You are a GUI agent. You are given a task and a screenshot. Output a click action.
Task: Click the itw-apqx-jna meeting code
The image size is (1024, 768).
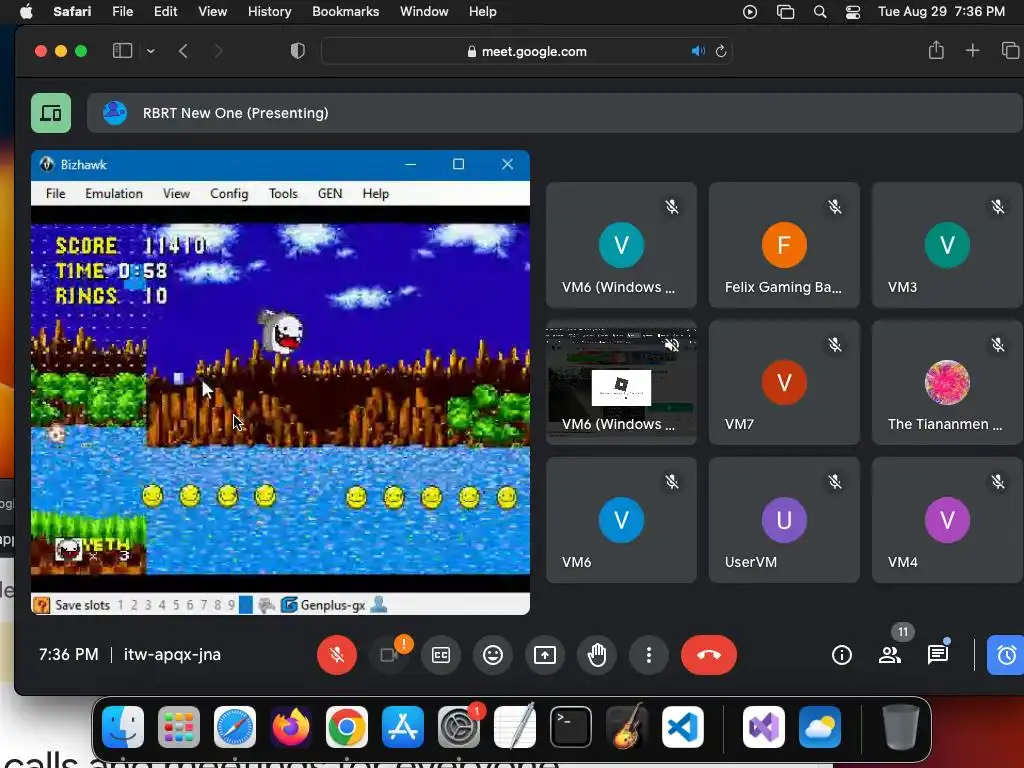pos(172,654)
